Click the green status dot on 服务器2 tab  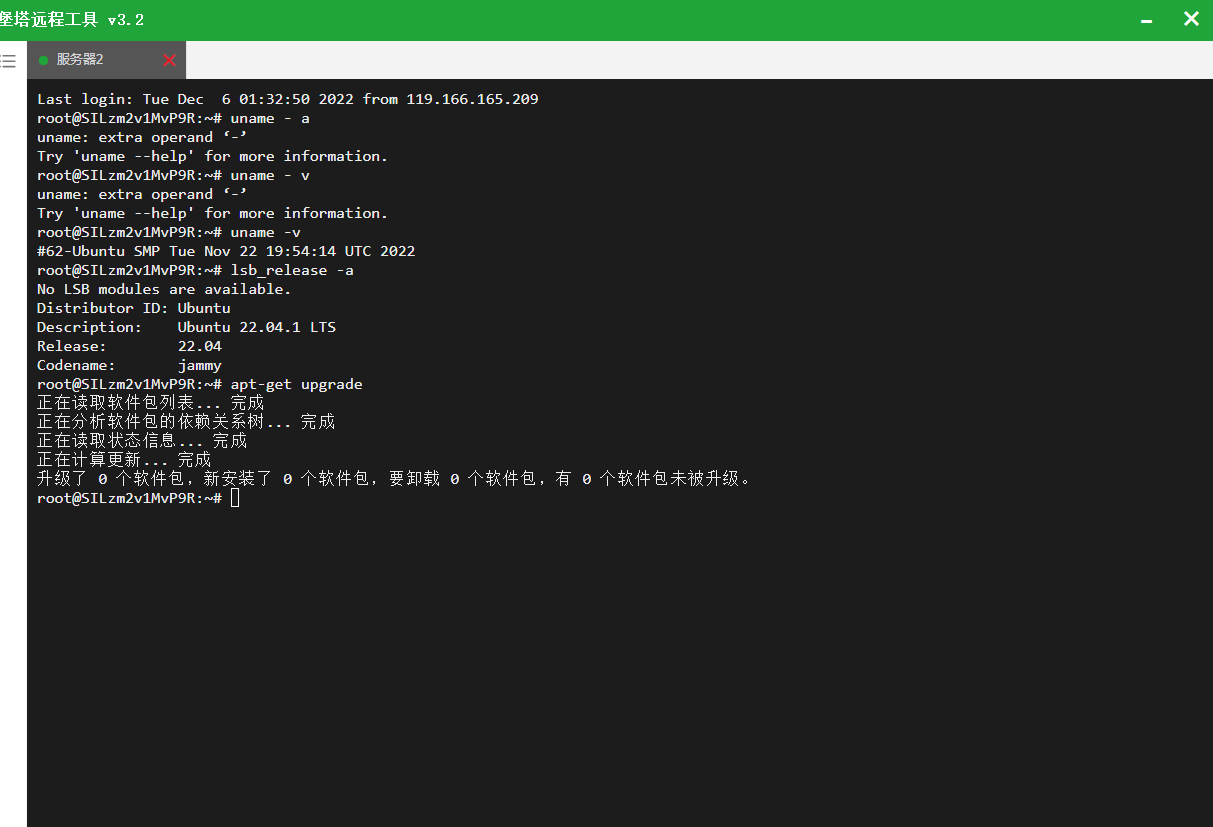coord(43,60)
